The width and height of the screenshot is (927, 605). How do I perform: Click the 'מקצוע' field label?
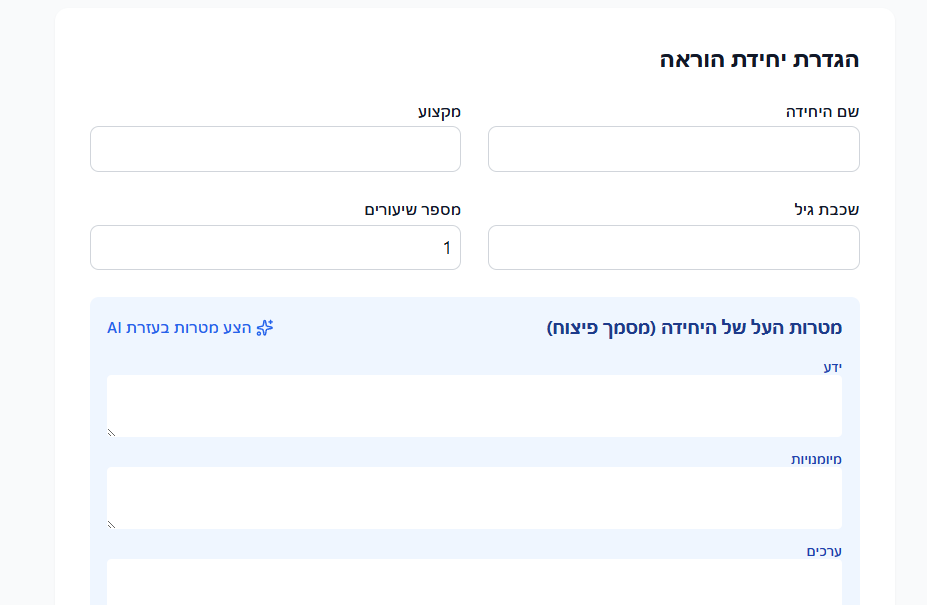[439, 112]
